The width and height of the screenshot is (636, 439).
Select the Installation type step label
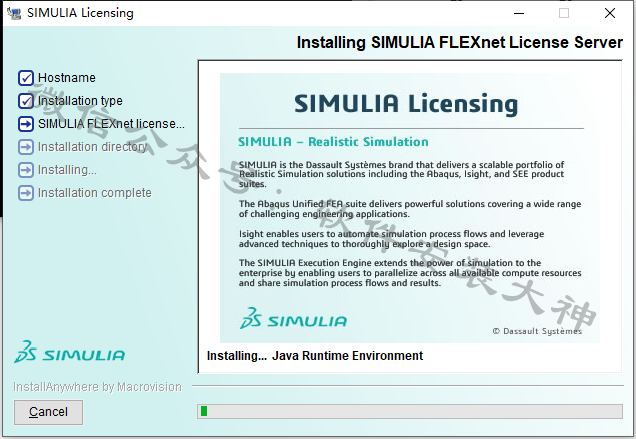tap(80, 101)
